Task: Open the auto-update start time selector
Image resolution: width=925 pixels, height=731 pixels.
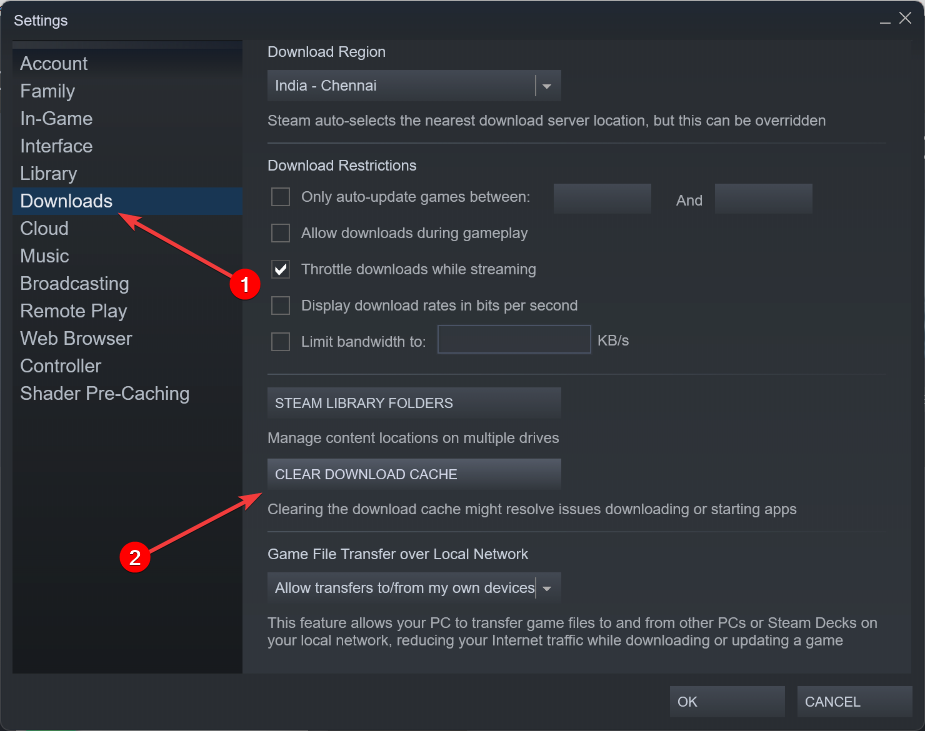Action: coord(602,198)
